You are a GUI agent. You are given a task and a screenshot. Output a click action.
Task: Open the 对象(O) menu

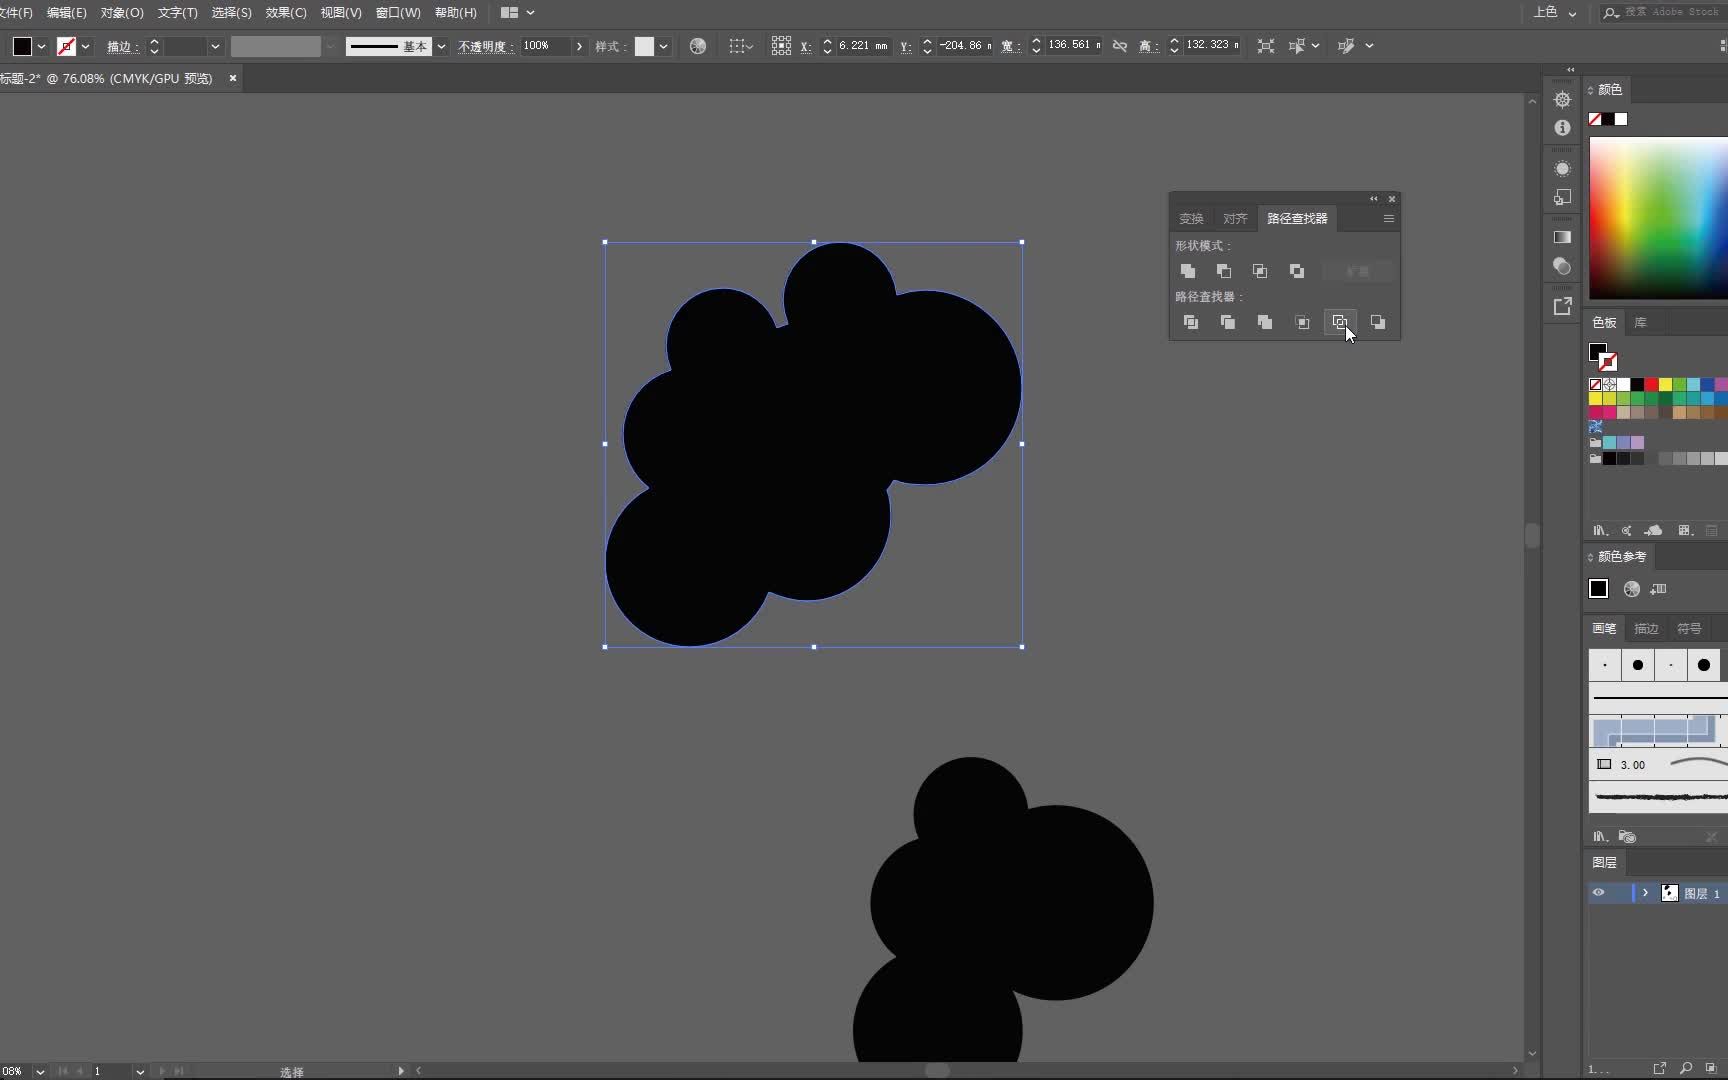click(122, 13)
